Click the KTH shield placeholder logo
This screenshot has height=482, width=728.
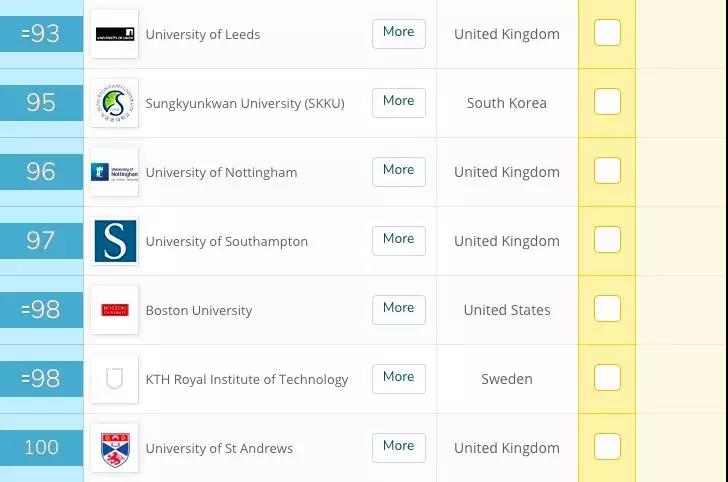[115, 379]
